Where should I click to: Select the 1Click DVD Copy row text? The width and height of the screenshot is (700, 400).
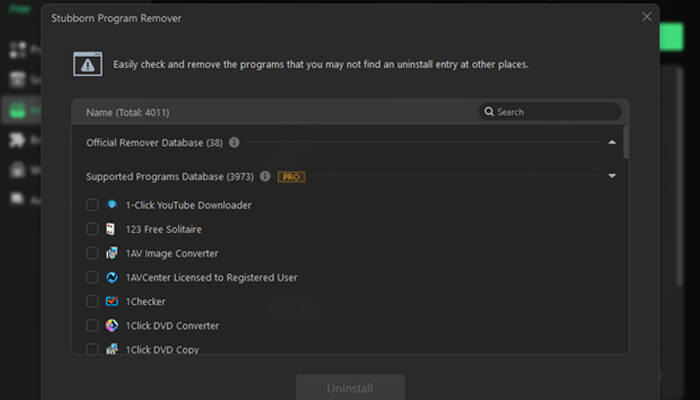pos(162,350)
